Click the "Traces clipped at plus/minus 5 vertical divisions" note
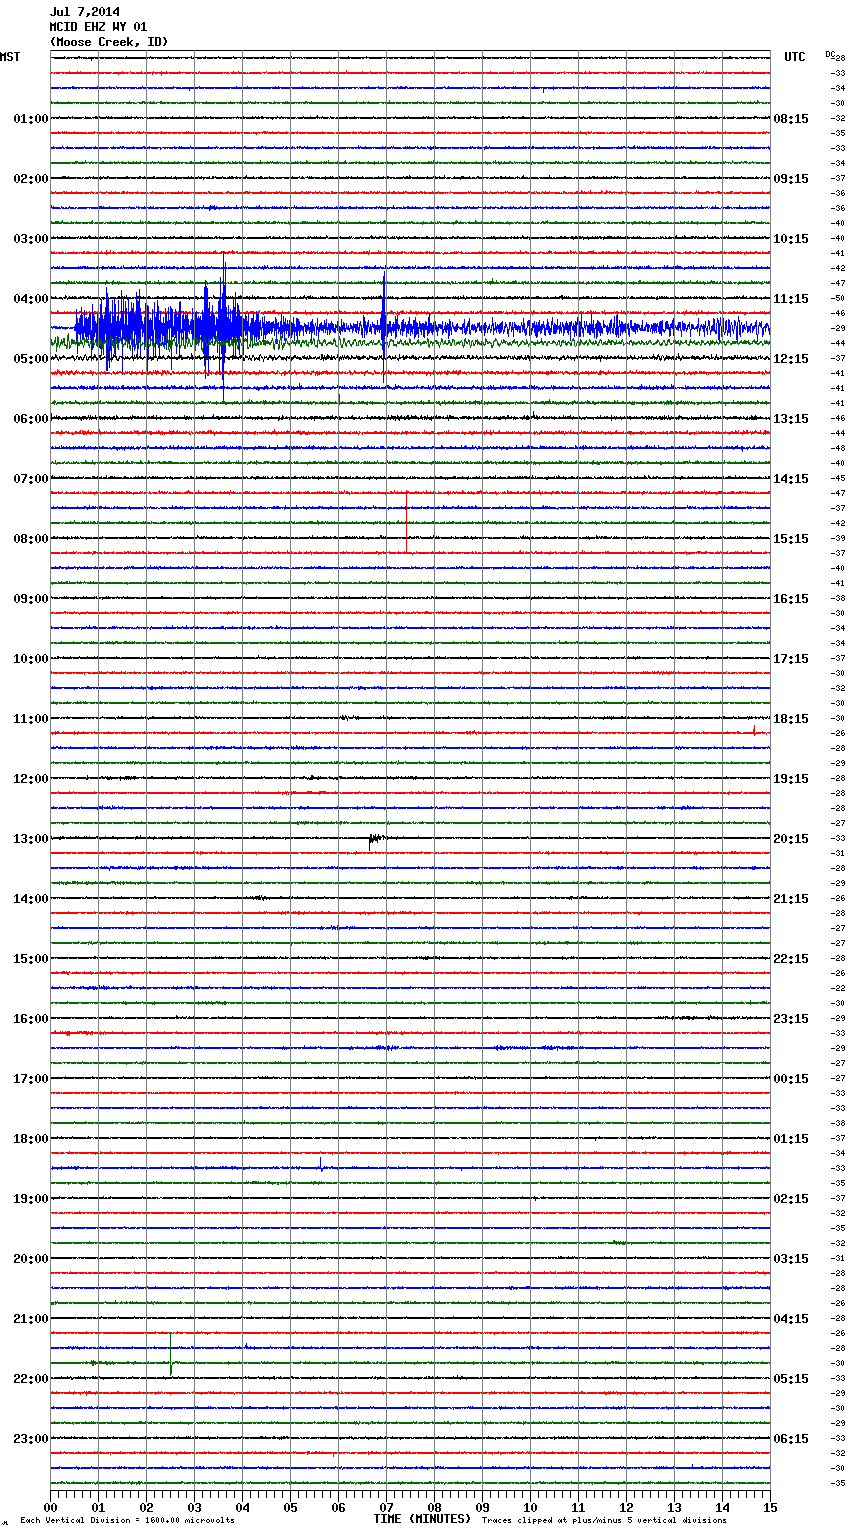This screenshot has width=850, height=1534. [x=604, y=1520]
